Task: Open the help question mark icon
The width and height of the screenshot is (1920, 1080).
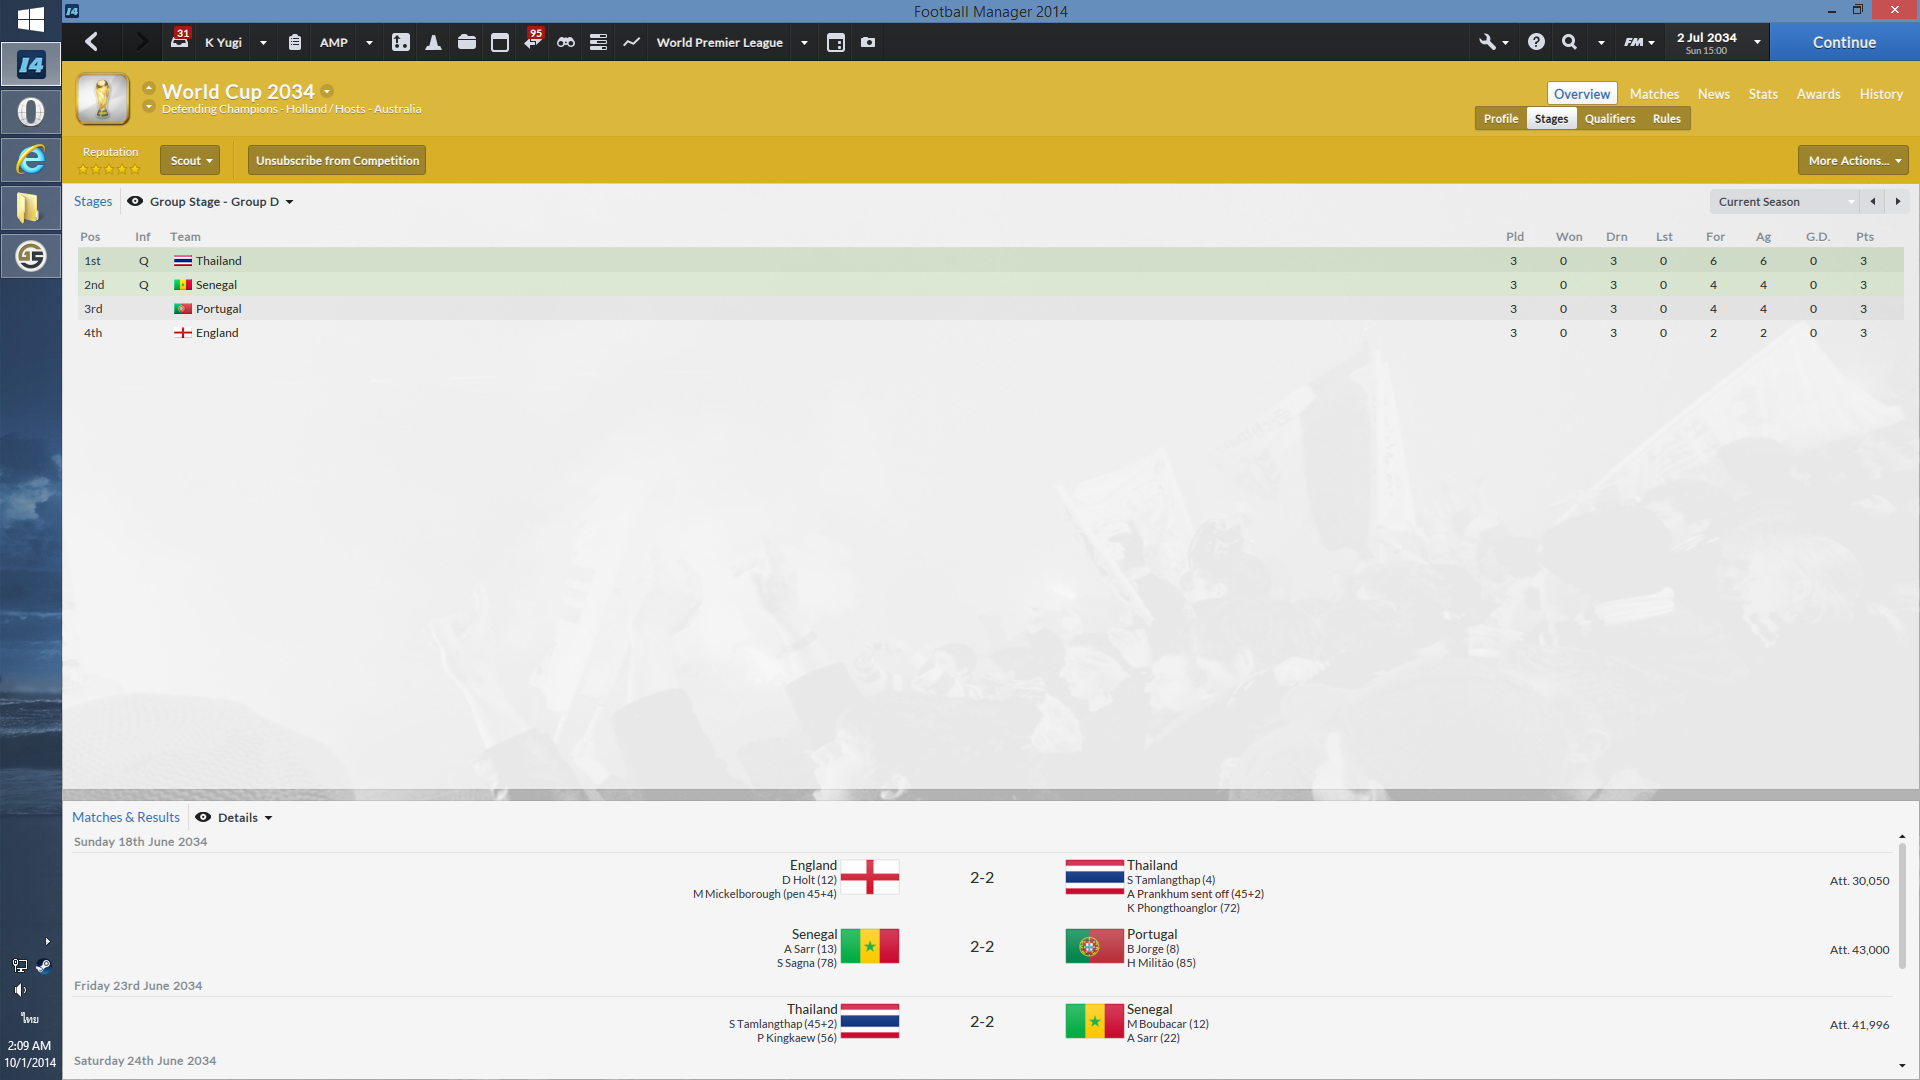Action: [x=1536, y=42]
